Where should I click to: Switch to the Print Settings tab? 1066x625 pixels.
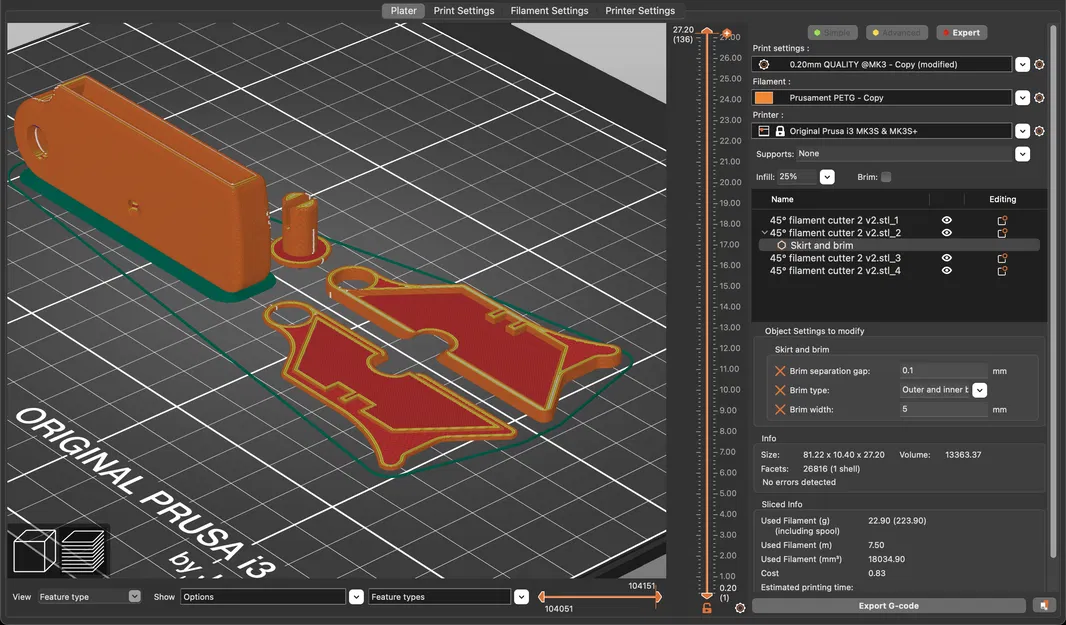[x=463, y=11]
